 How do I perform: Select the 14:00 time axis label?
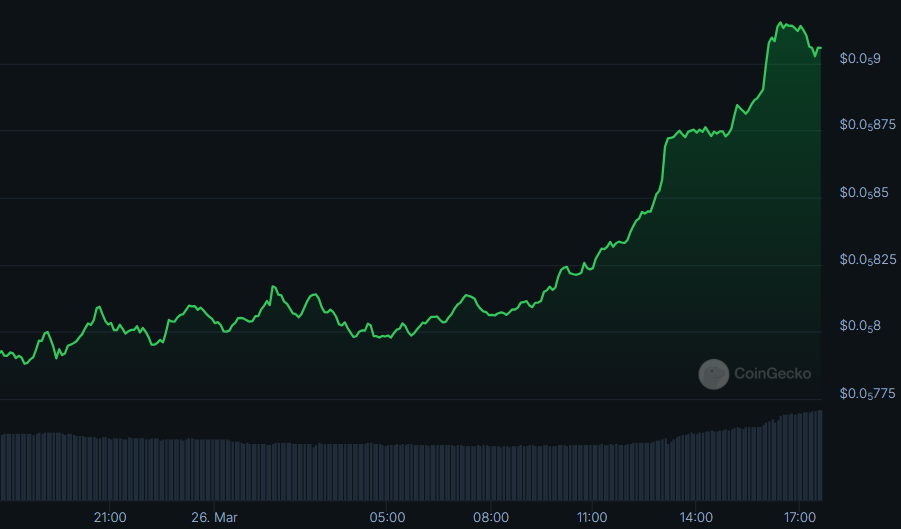pyautogui.click(x=696, y=517)
